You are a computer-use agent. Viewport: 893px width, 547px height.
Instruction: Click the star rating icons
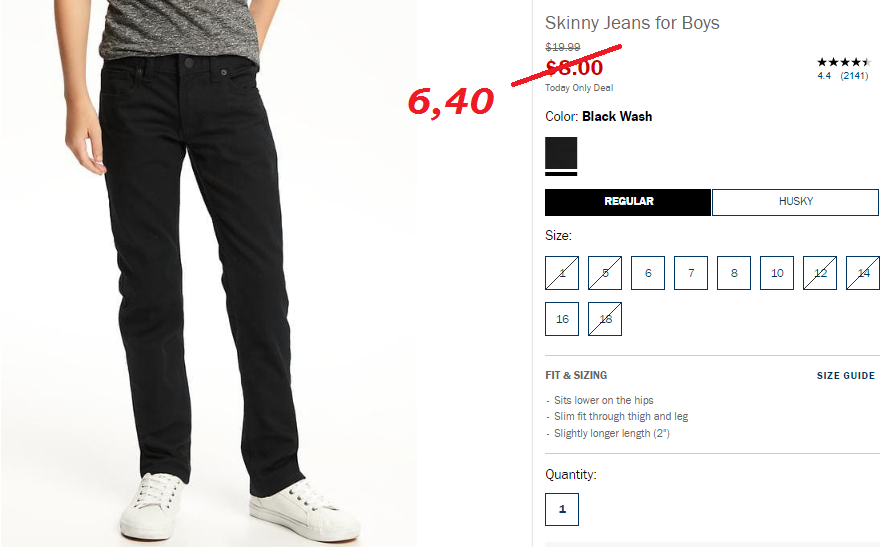pyautogui.click(x=844, y=62)
